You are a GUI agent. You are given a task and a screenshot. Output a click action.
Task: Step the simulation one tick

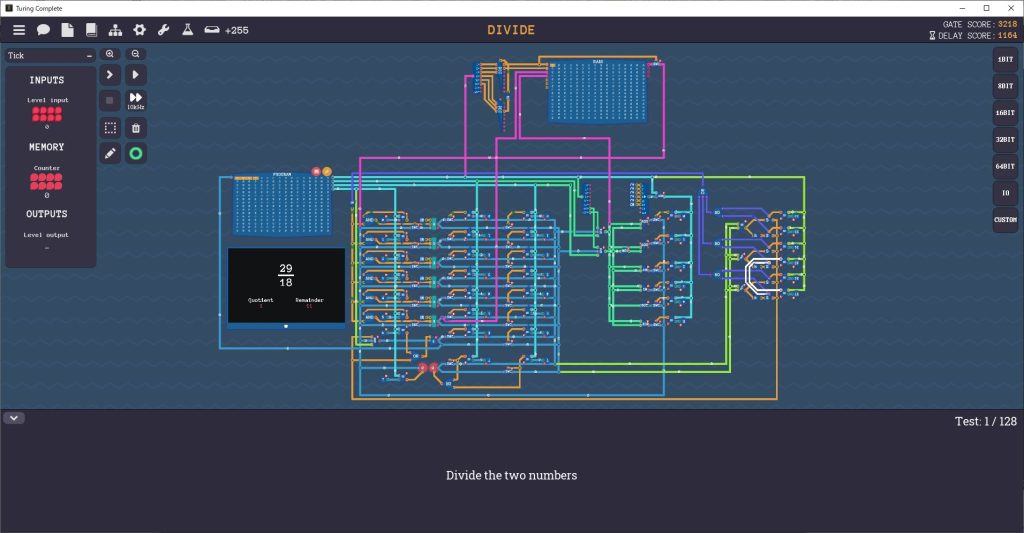110,75
